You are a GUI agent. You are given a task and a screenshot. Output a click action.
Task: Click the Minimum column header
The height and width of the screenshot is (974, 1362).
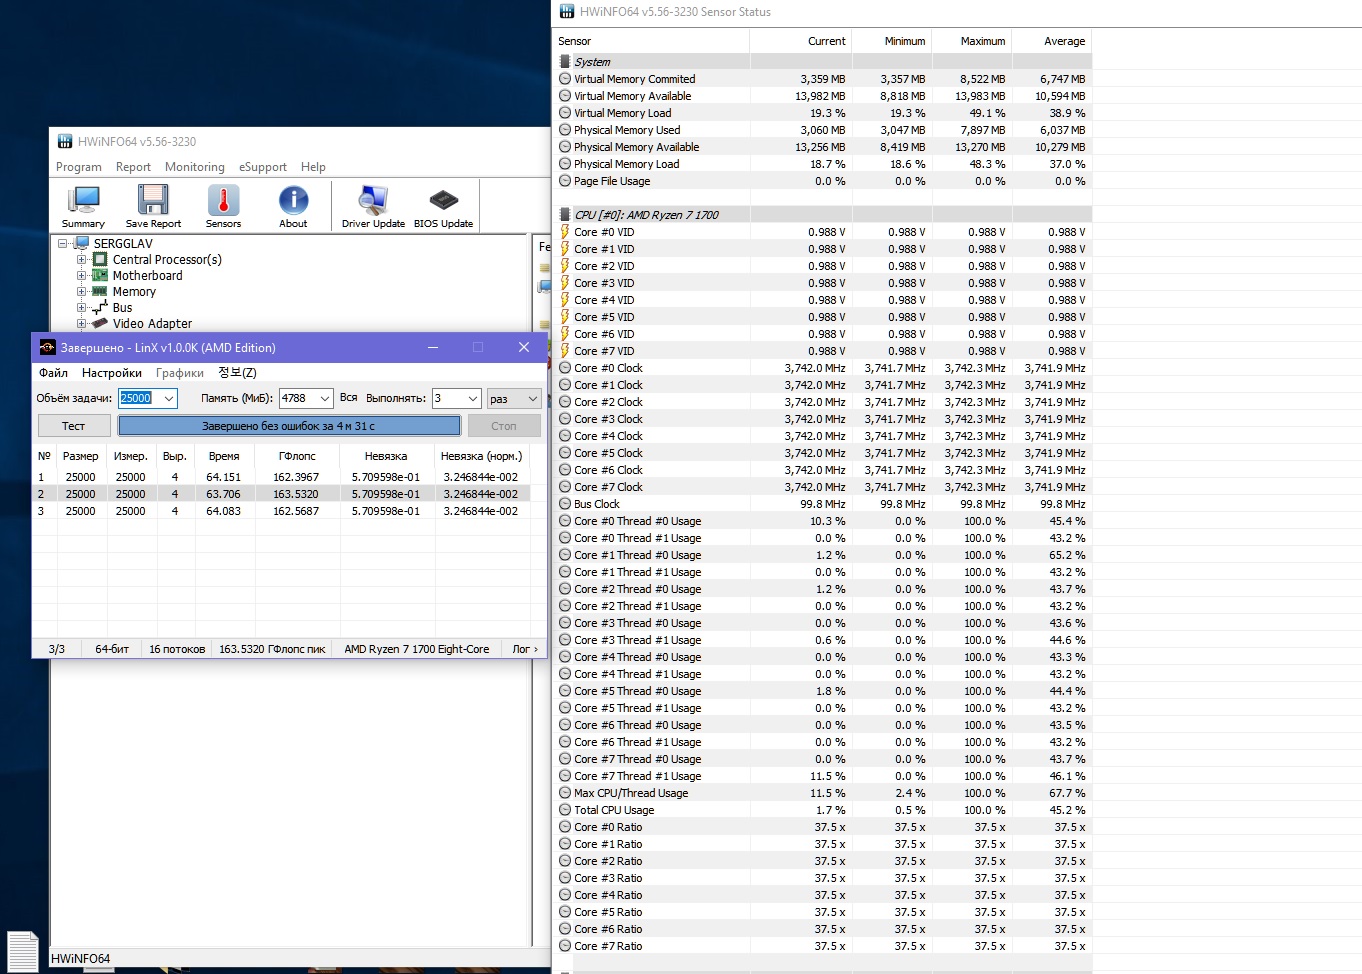click(x=892, y=41)
